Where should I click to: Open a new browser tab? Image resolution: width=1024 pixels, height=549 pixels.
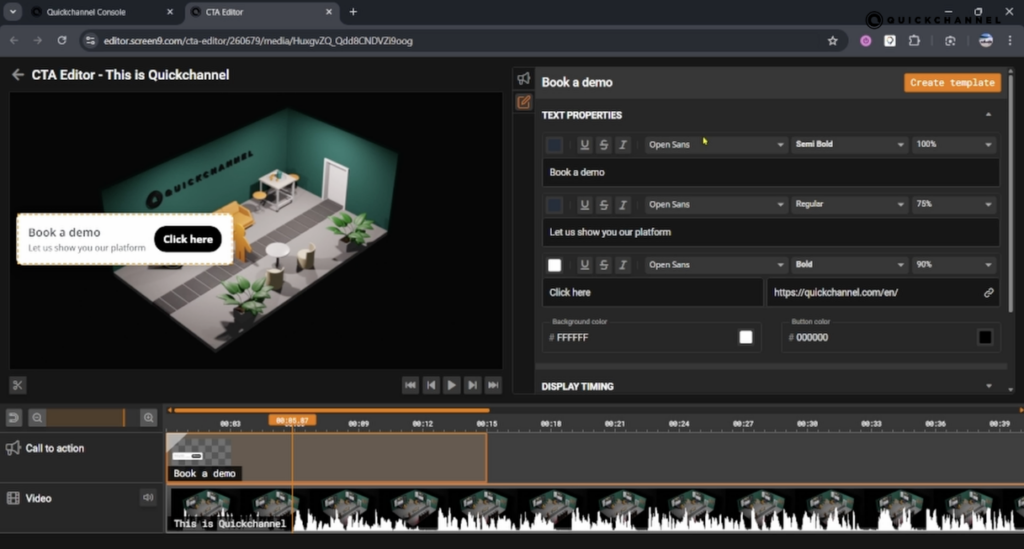point(353,12)
